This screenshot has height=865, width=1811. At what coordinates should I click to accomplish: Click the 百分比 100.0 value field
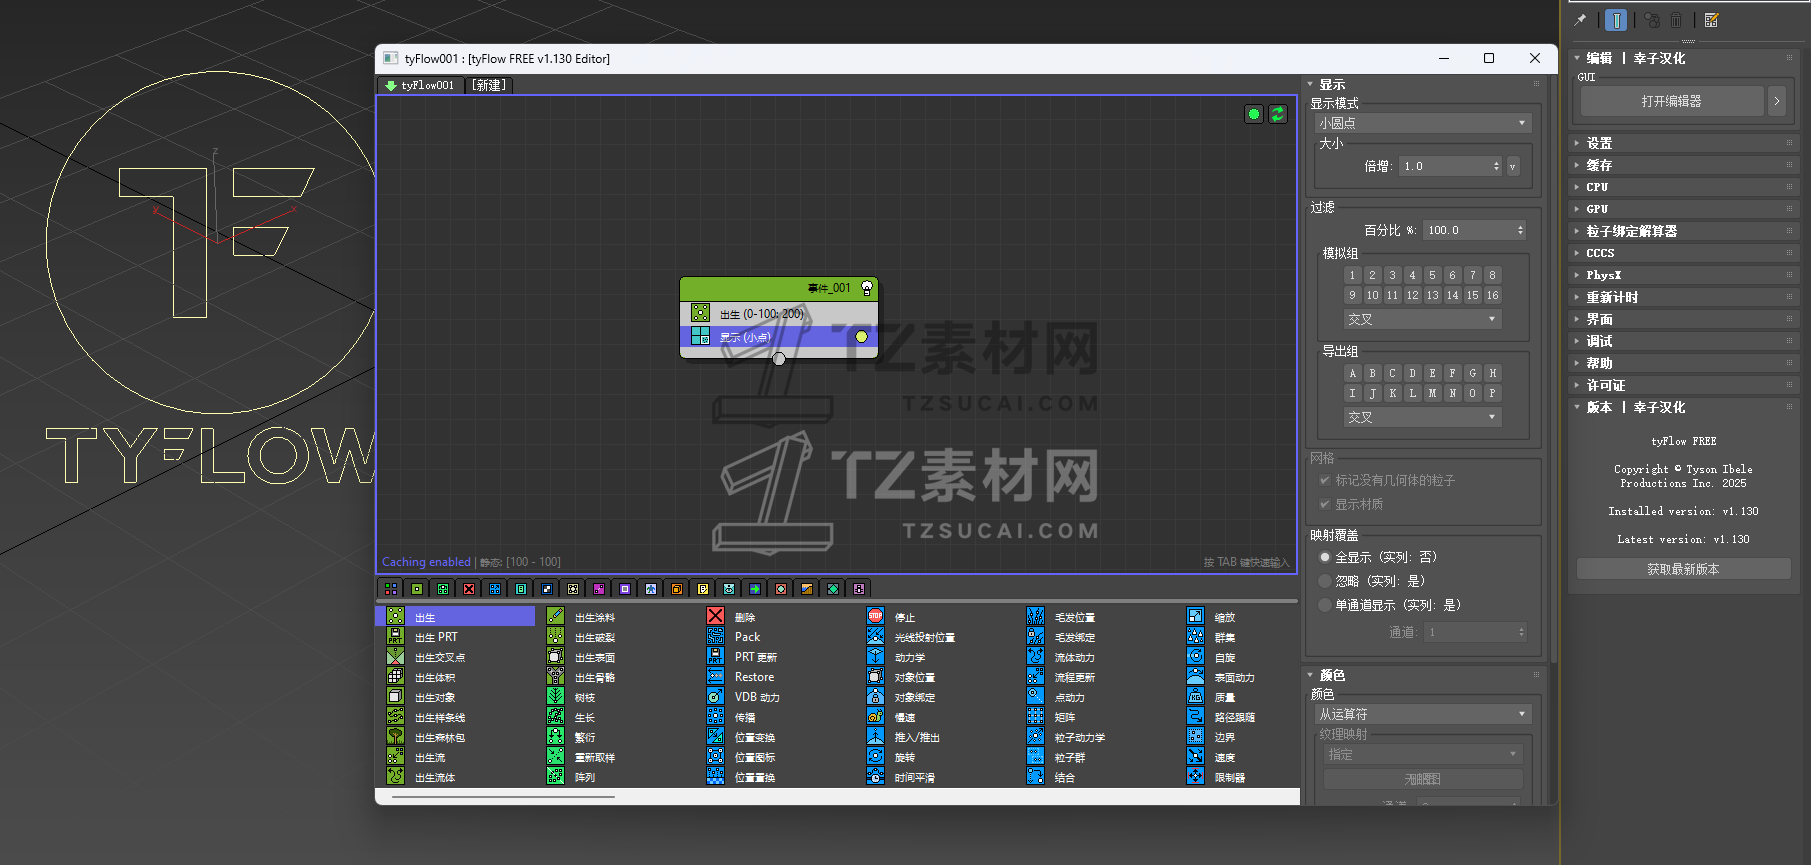(x=1469, y=230)
